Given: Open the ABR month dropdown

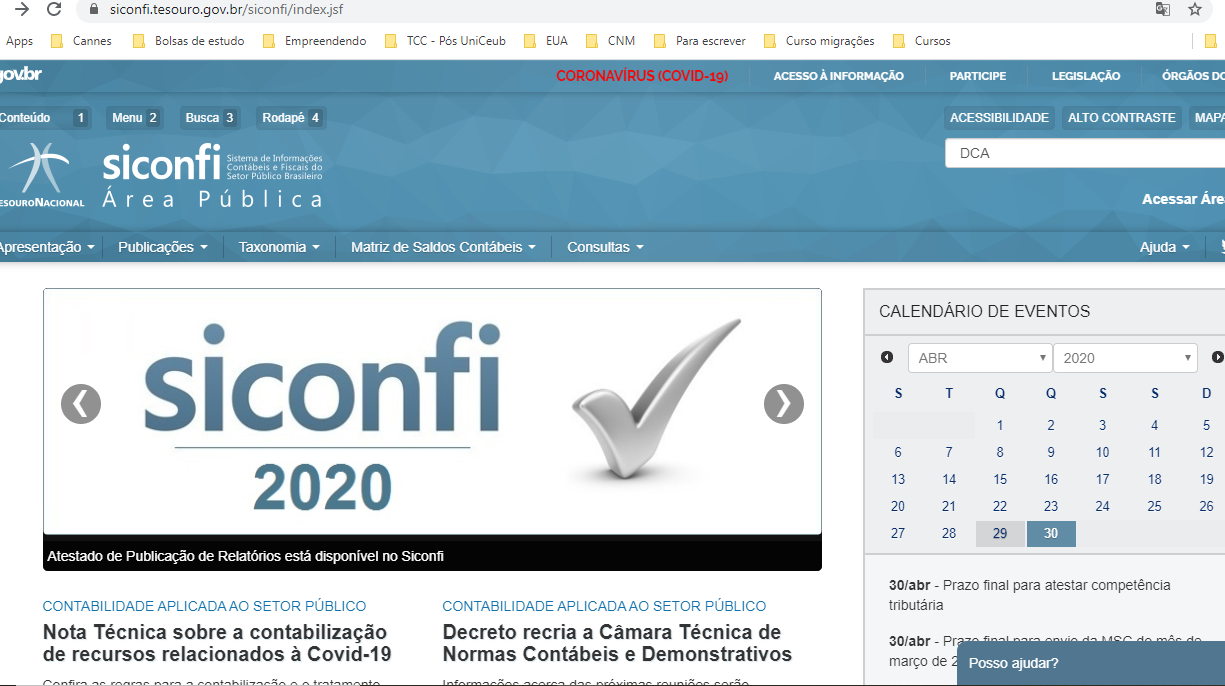Looking at the screenshot, I should 980,358.
